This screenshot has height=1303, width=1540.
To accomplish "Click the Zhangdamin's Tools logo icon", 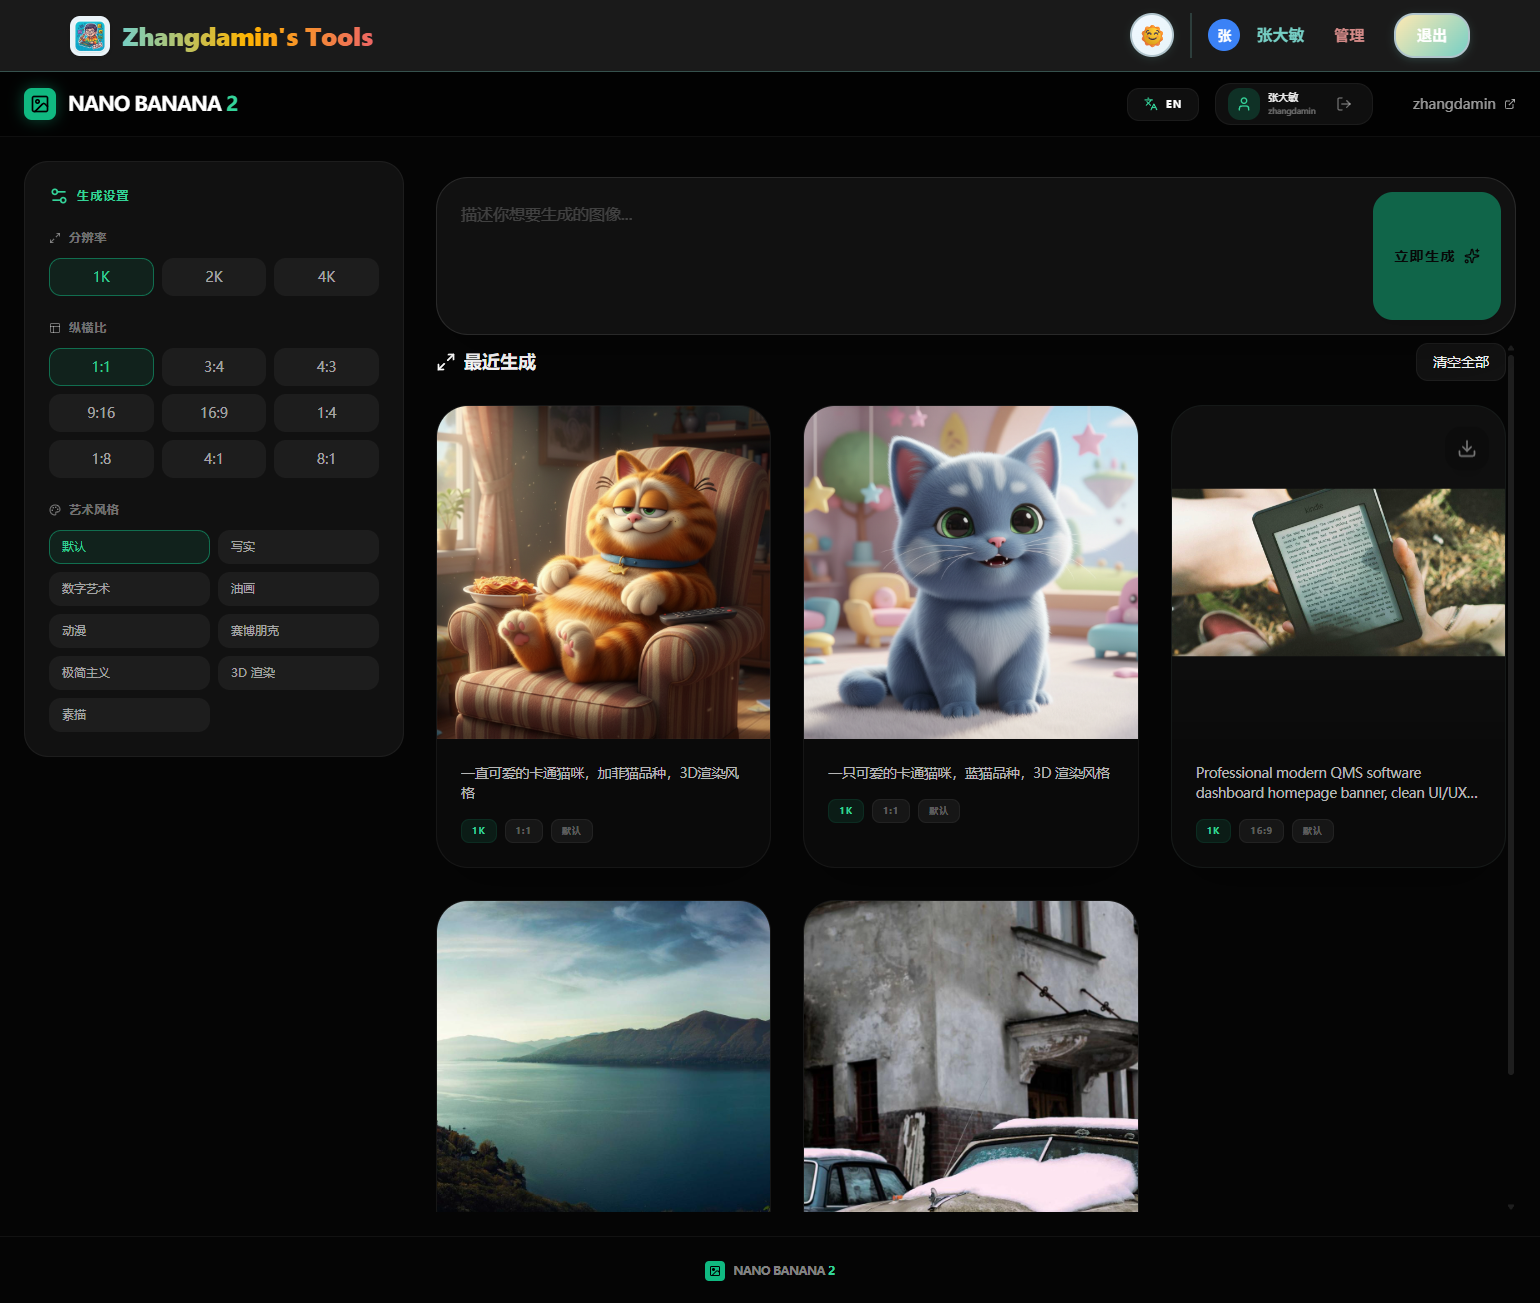I will (90, 36).
